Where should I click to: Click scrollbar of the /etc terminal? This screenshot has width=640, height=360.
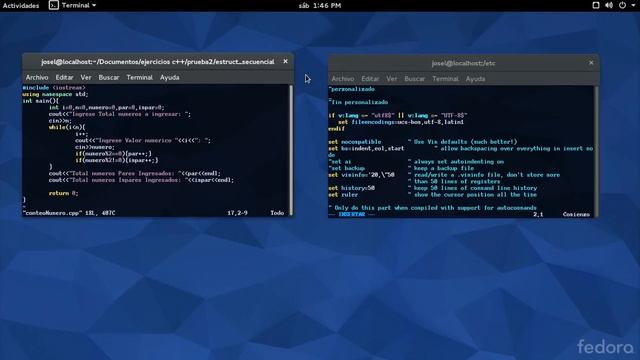click(596, 151)
